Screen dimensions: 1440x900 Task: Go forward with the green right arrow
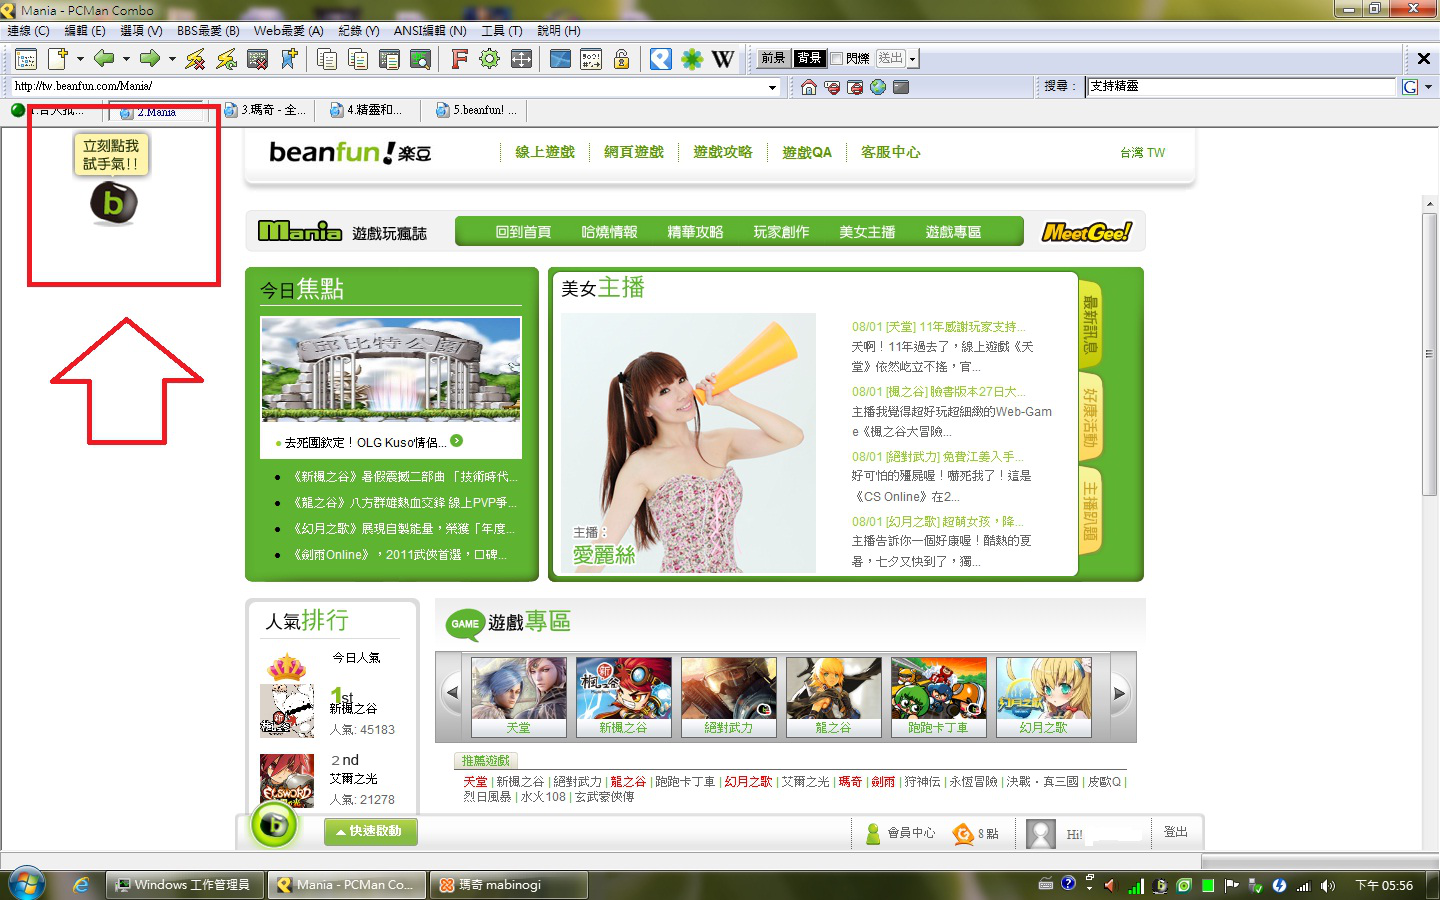pos(150,59)
